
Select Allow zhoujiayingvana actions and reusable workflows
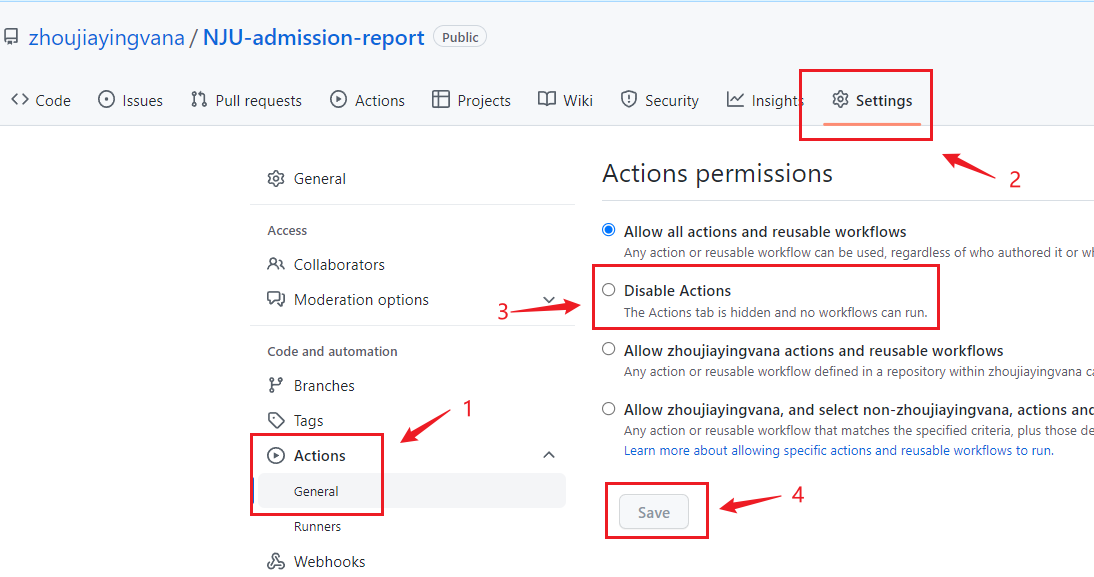609,349
